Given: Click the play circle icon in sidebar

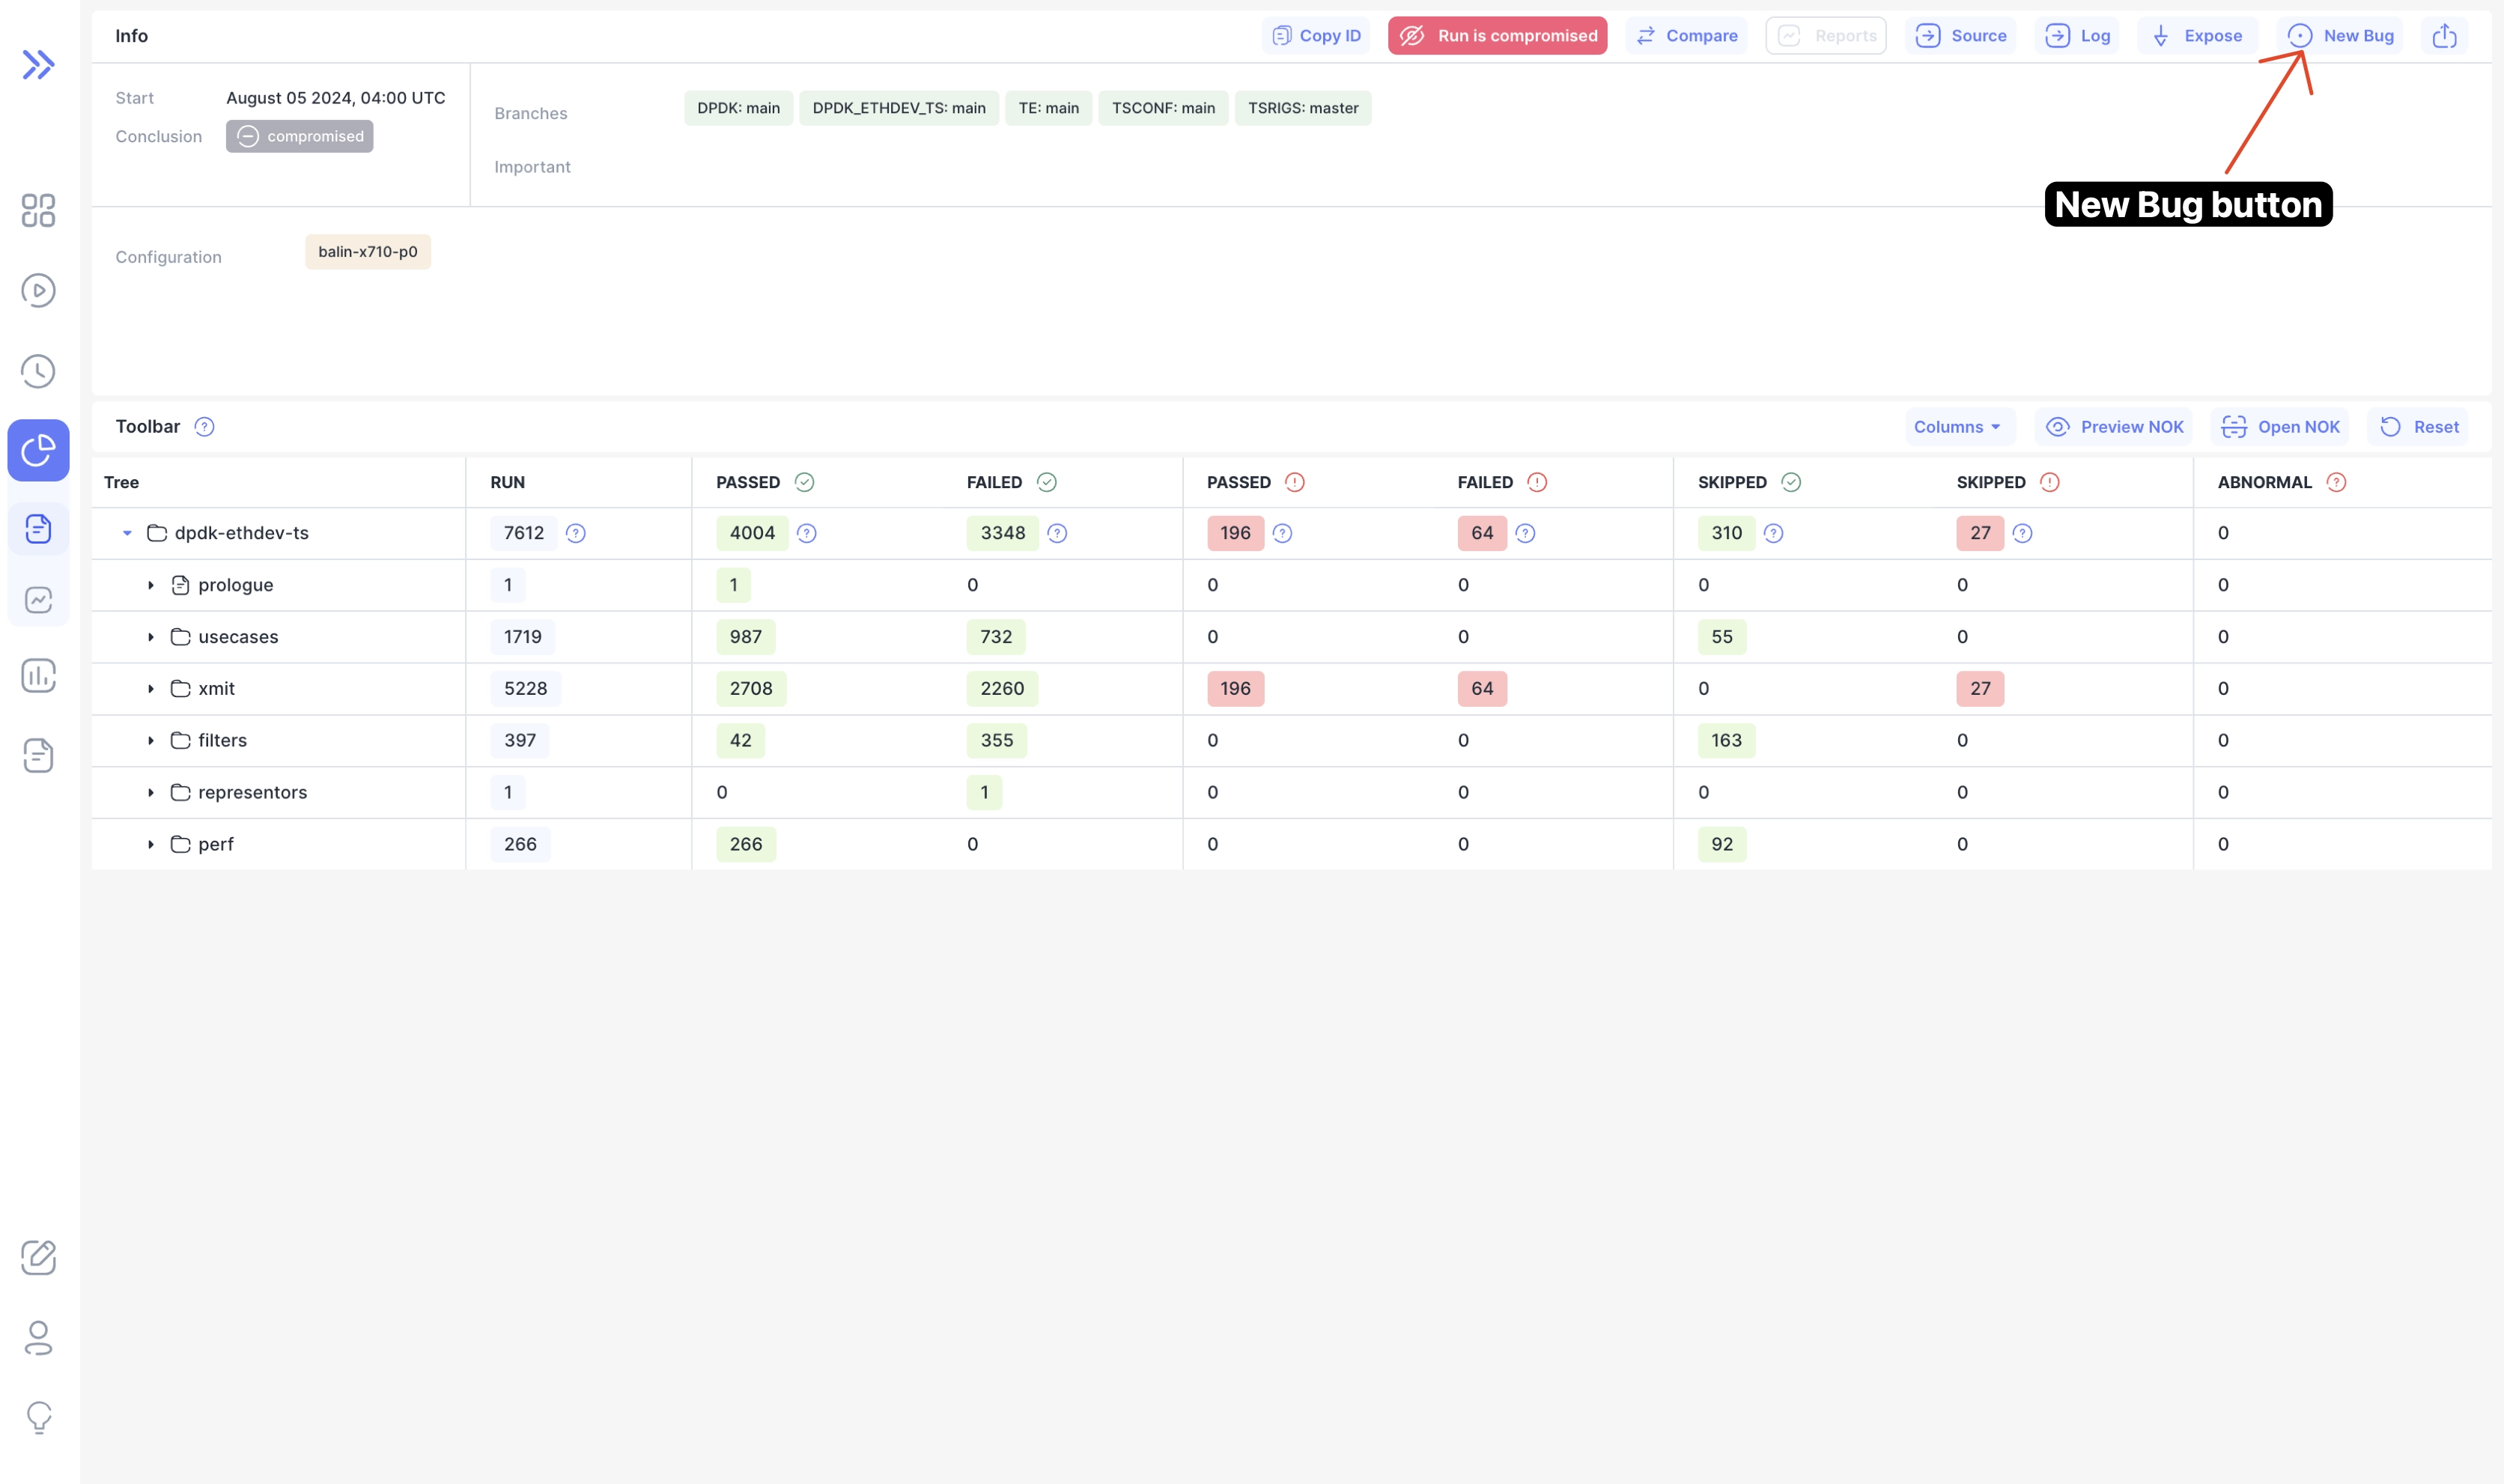Looking at the screenshot, I should click(x=38, y=291).
